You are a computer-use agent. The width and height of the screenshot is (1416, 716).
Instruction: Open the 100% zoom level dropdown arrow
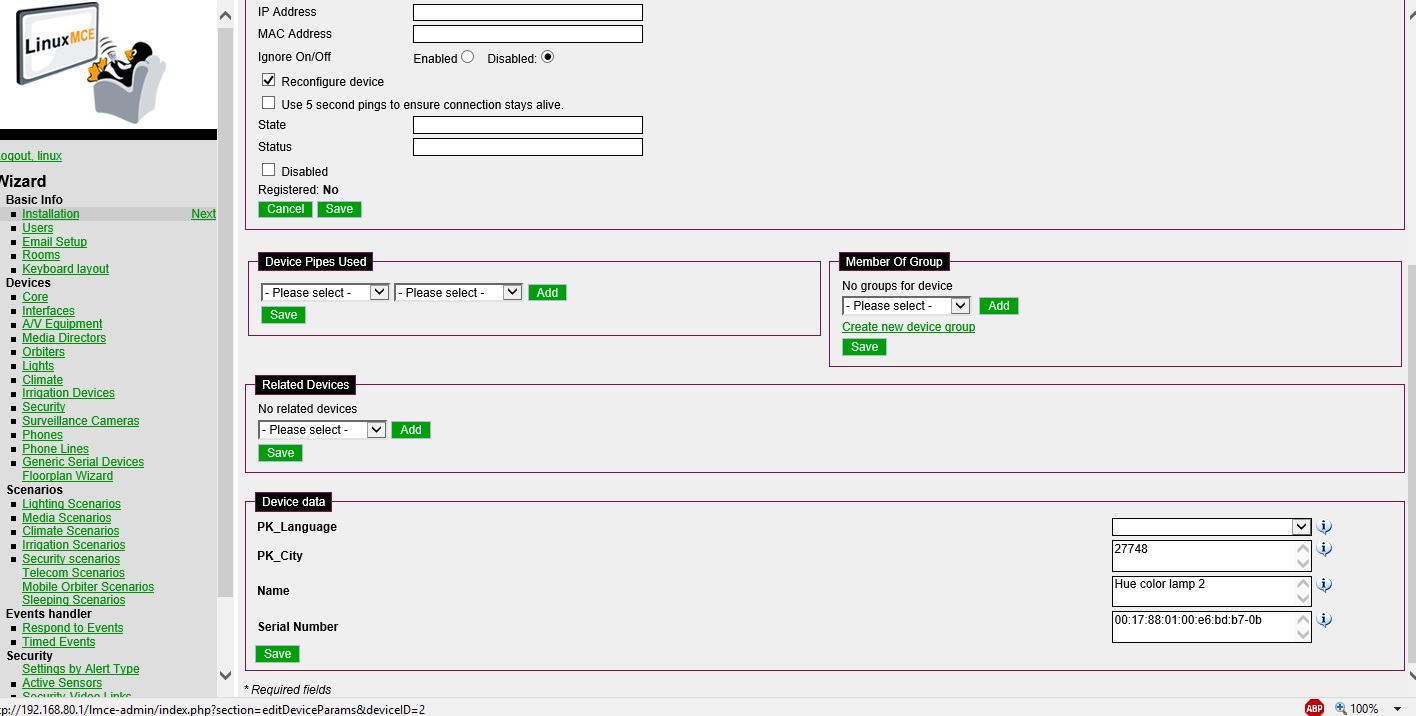1399,709
